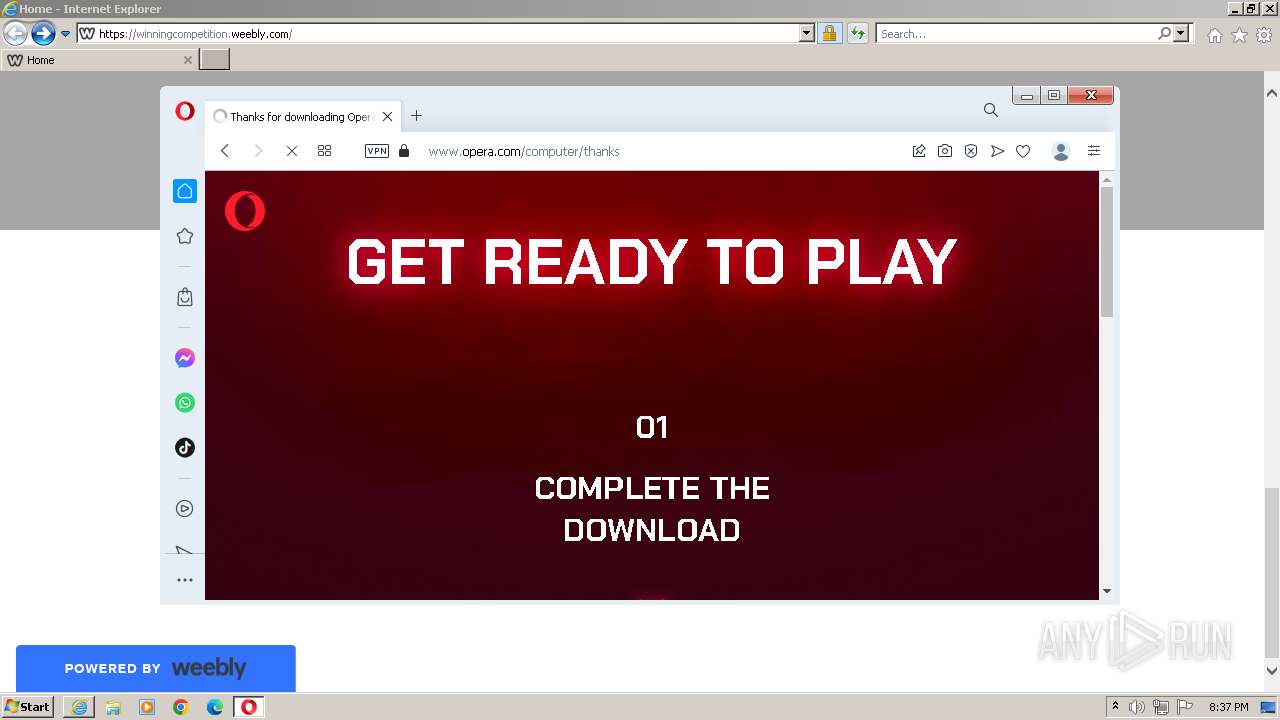Expand IE search provider dropdown
The image size is (1280, 720).
coord(1182,33)
